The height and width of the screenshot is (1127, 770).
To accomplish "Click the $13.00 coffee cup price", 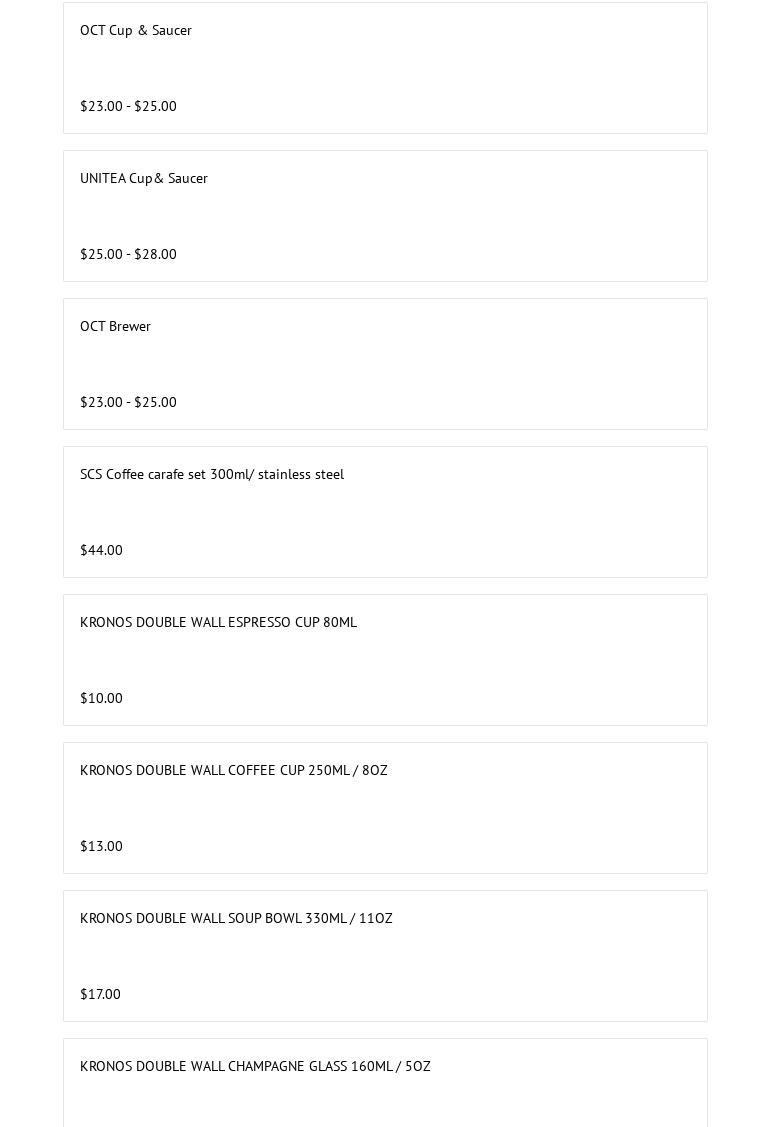I will coord(101,847).
